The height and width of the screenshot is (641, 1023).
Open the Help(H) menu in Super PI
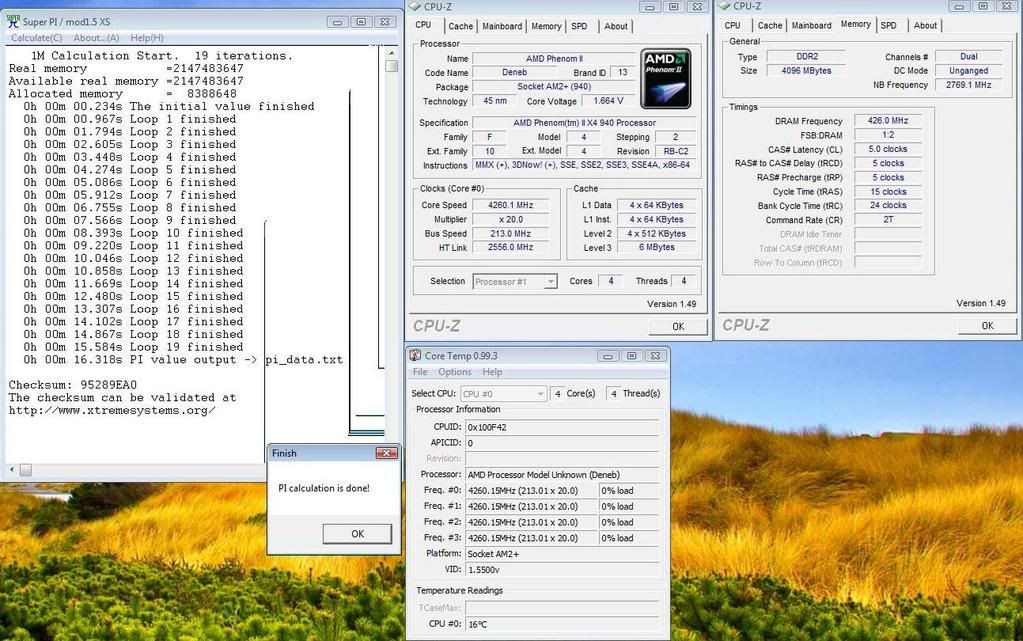pyautogui.click(x=147, y=38)
